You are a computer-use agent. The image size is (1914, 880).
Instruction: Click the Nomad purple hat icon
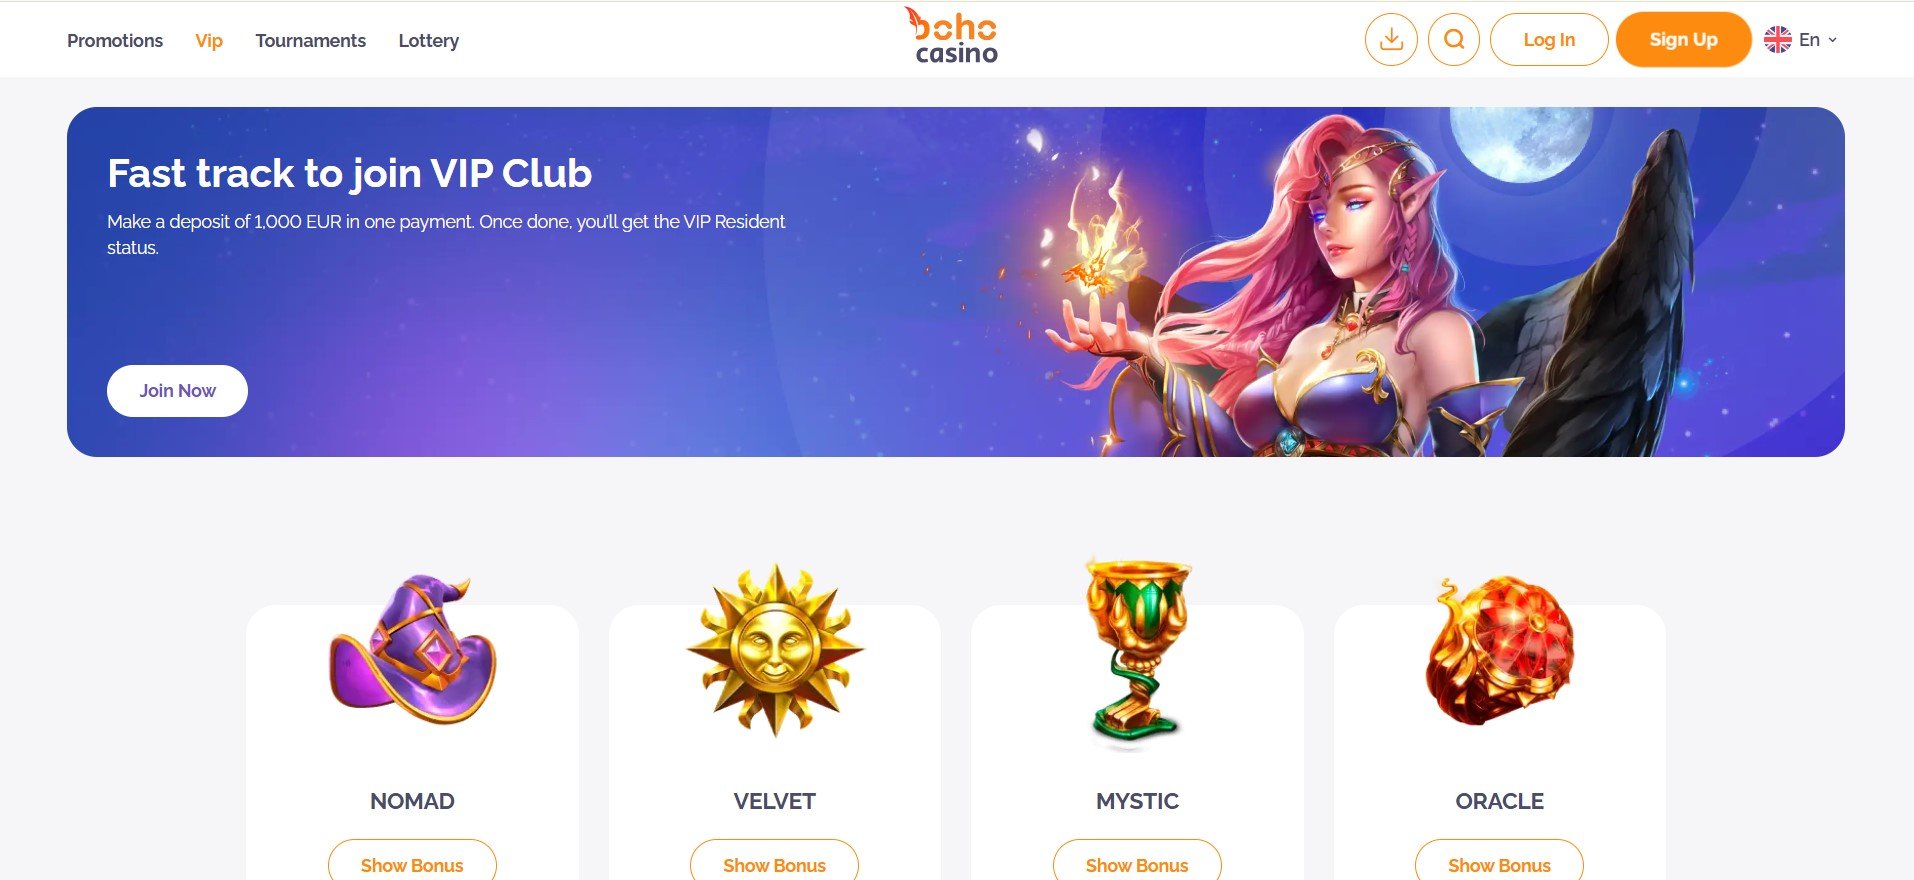click(413, 649)
